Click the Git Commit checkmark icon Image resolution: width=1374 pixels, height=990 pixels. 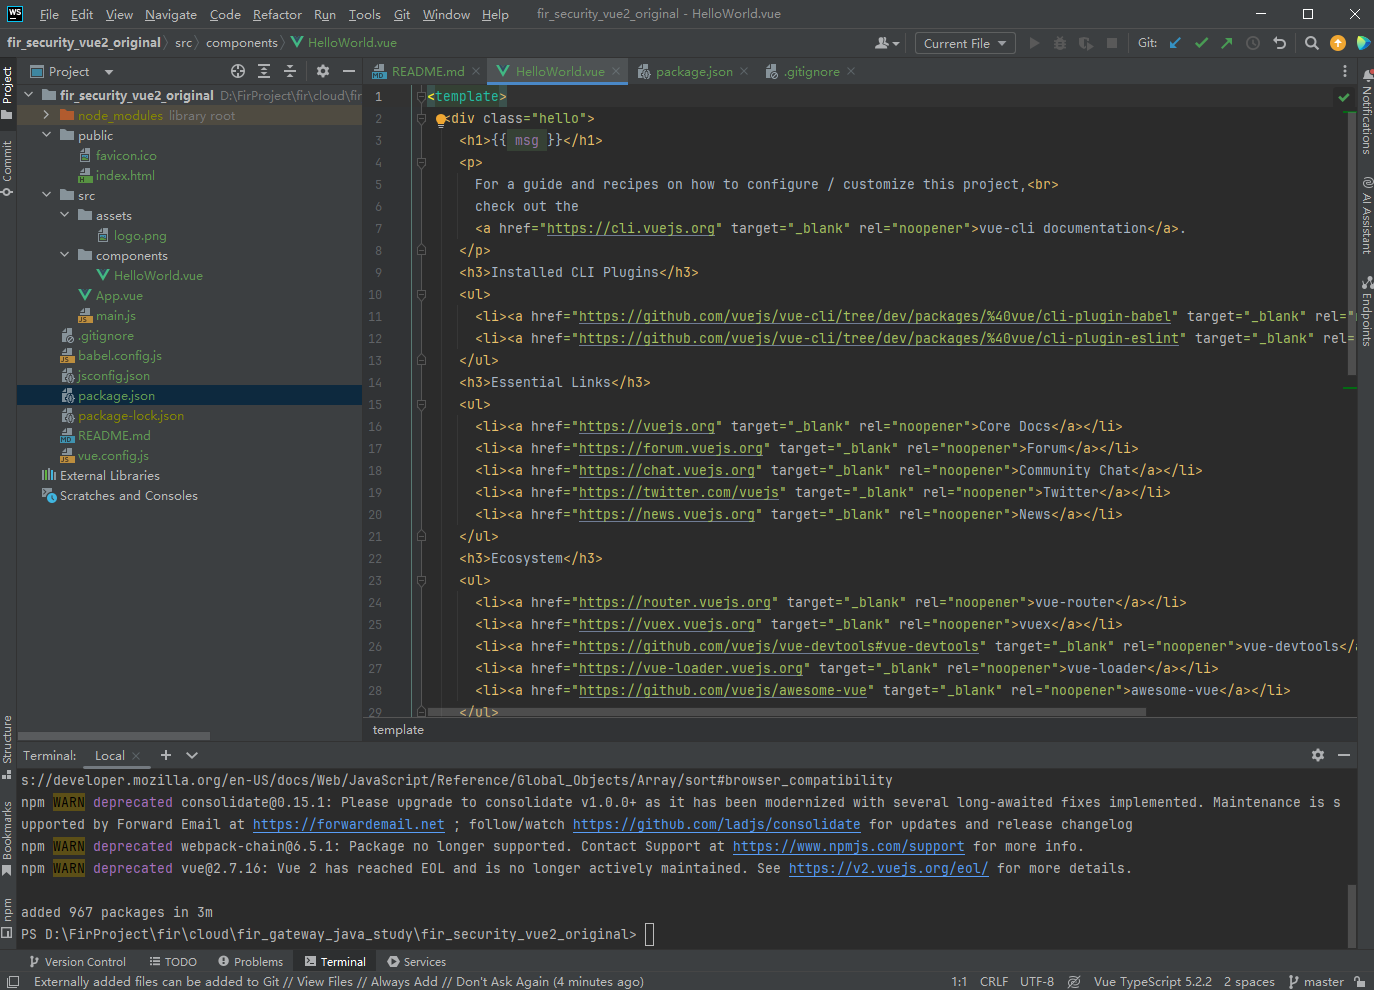1201,43
